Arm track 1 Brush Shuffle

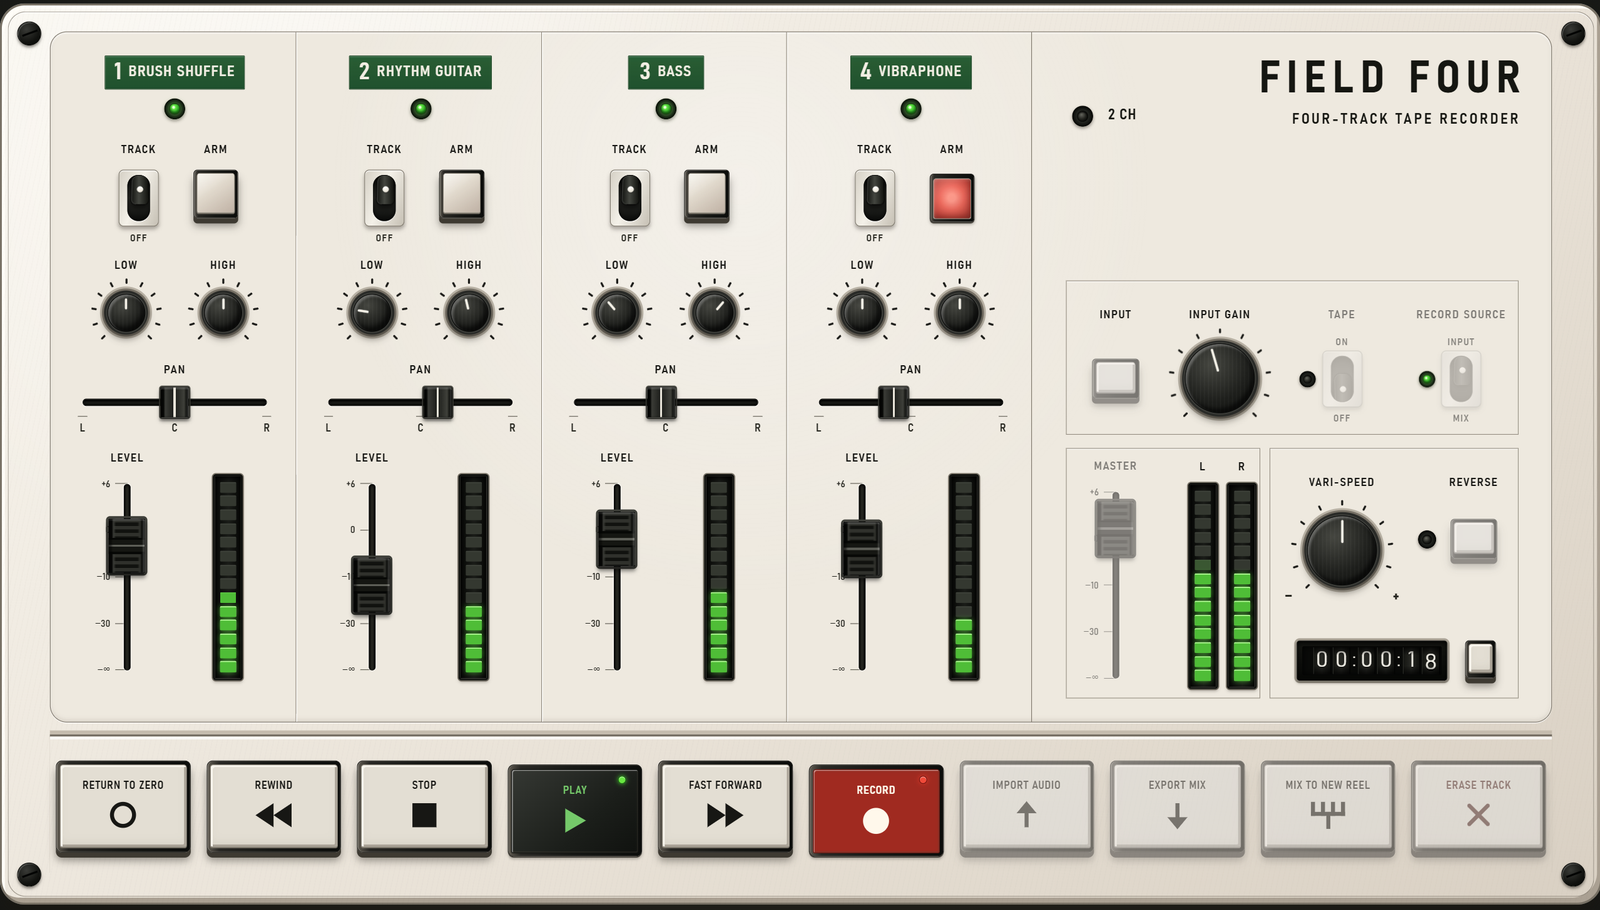click(216, 195)
